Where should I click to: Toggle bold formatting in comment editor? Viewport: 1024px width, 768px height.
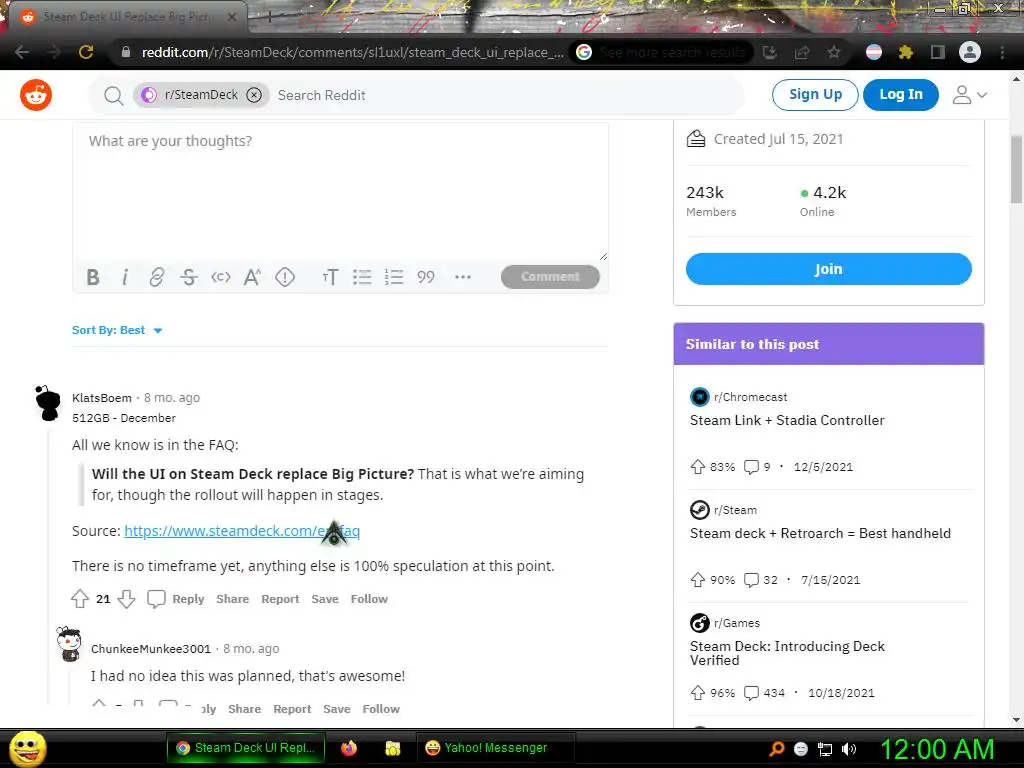click(x=93, y=277)
